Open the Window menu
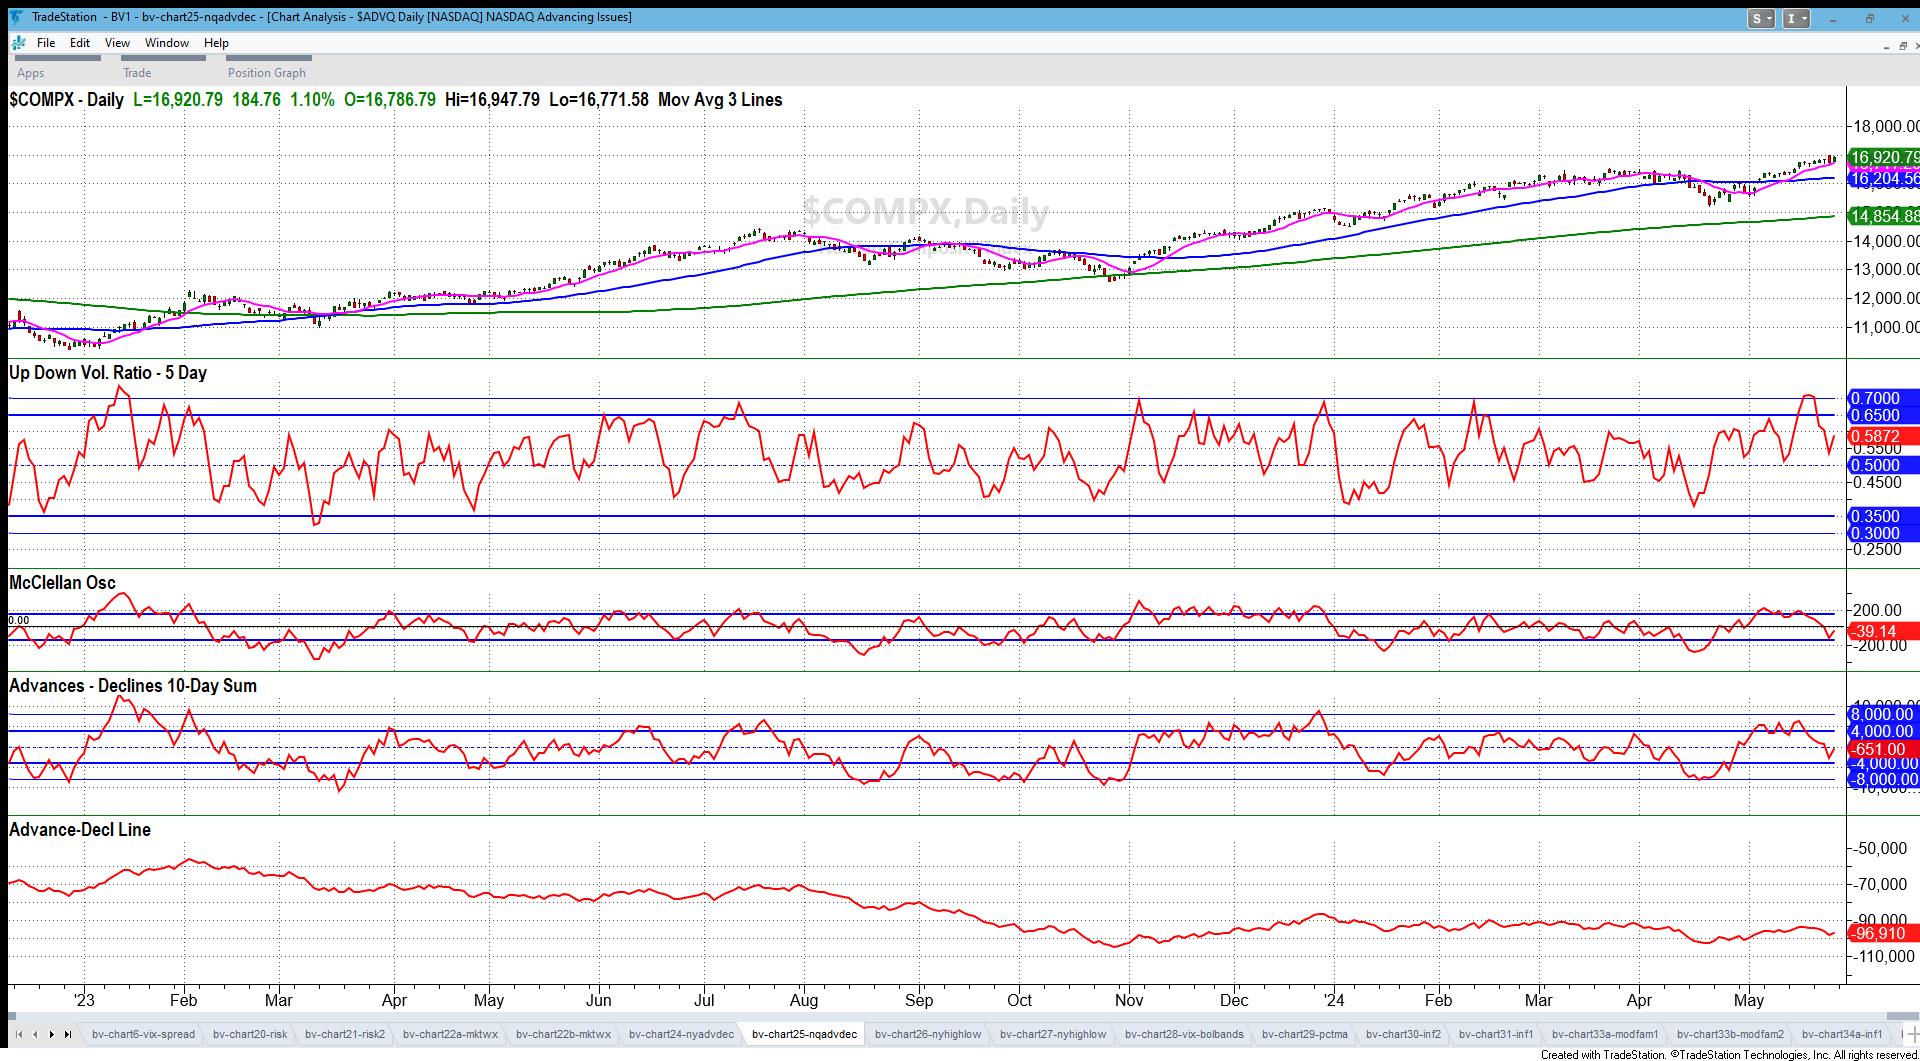The image size is (1920, 1061). click(166, 43)
